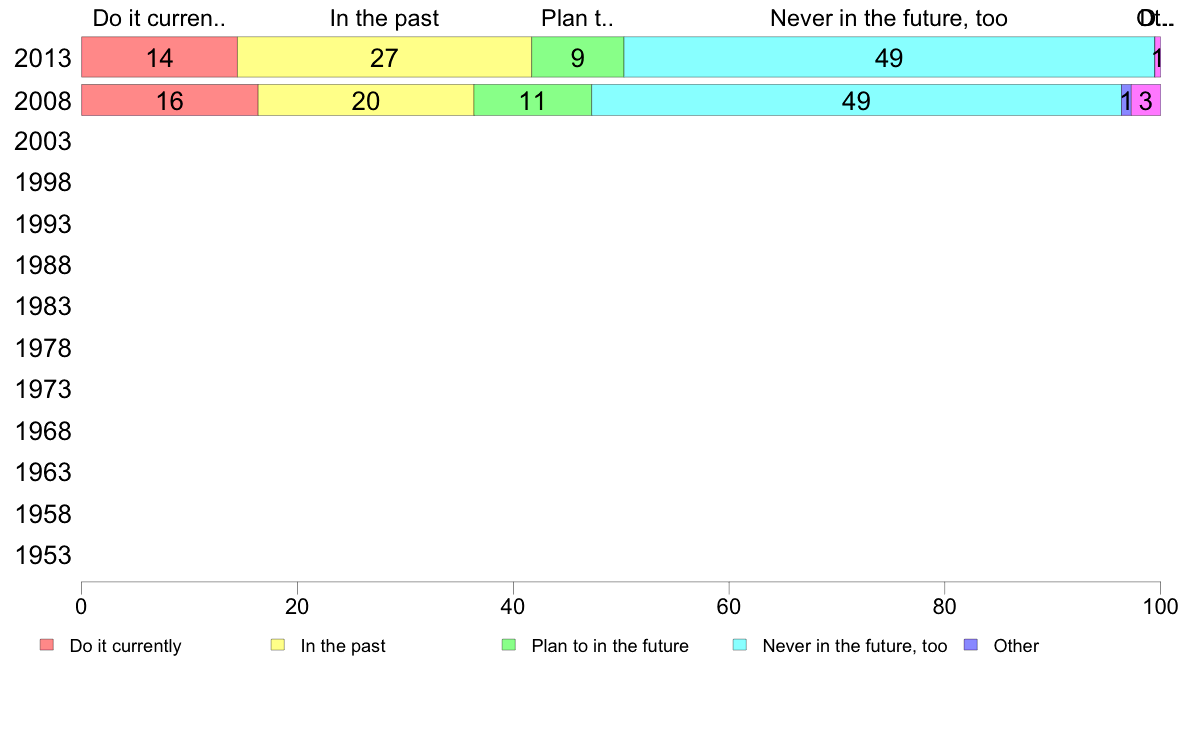Click the 2003 year label
Screen dimensions: 1188x736
(42, 142)
